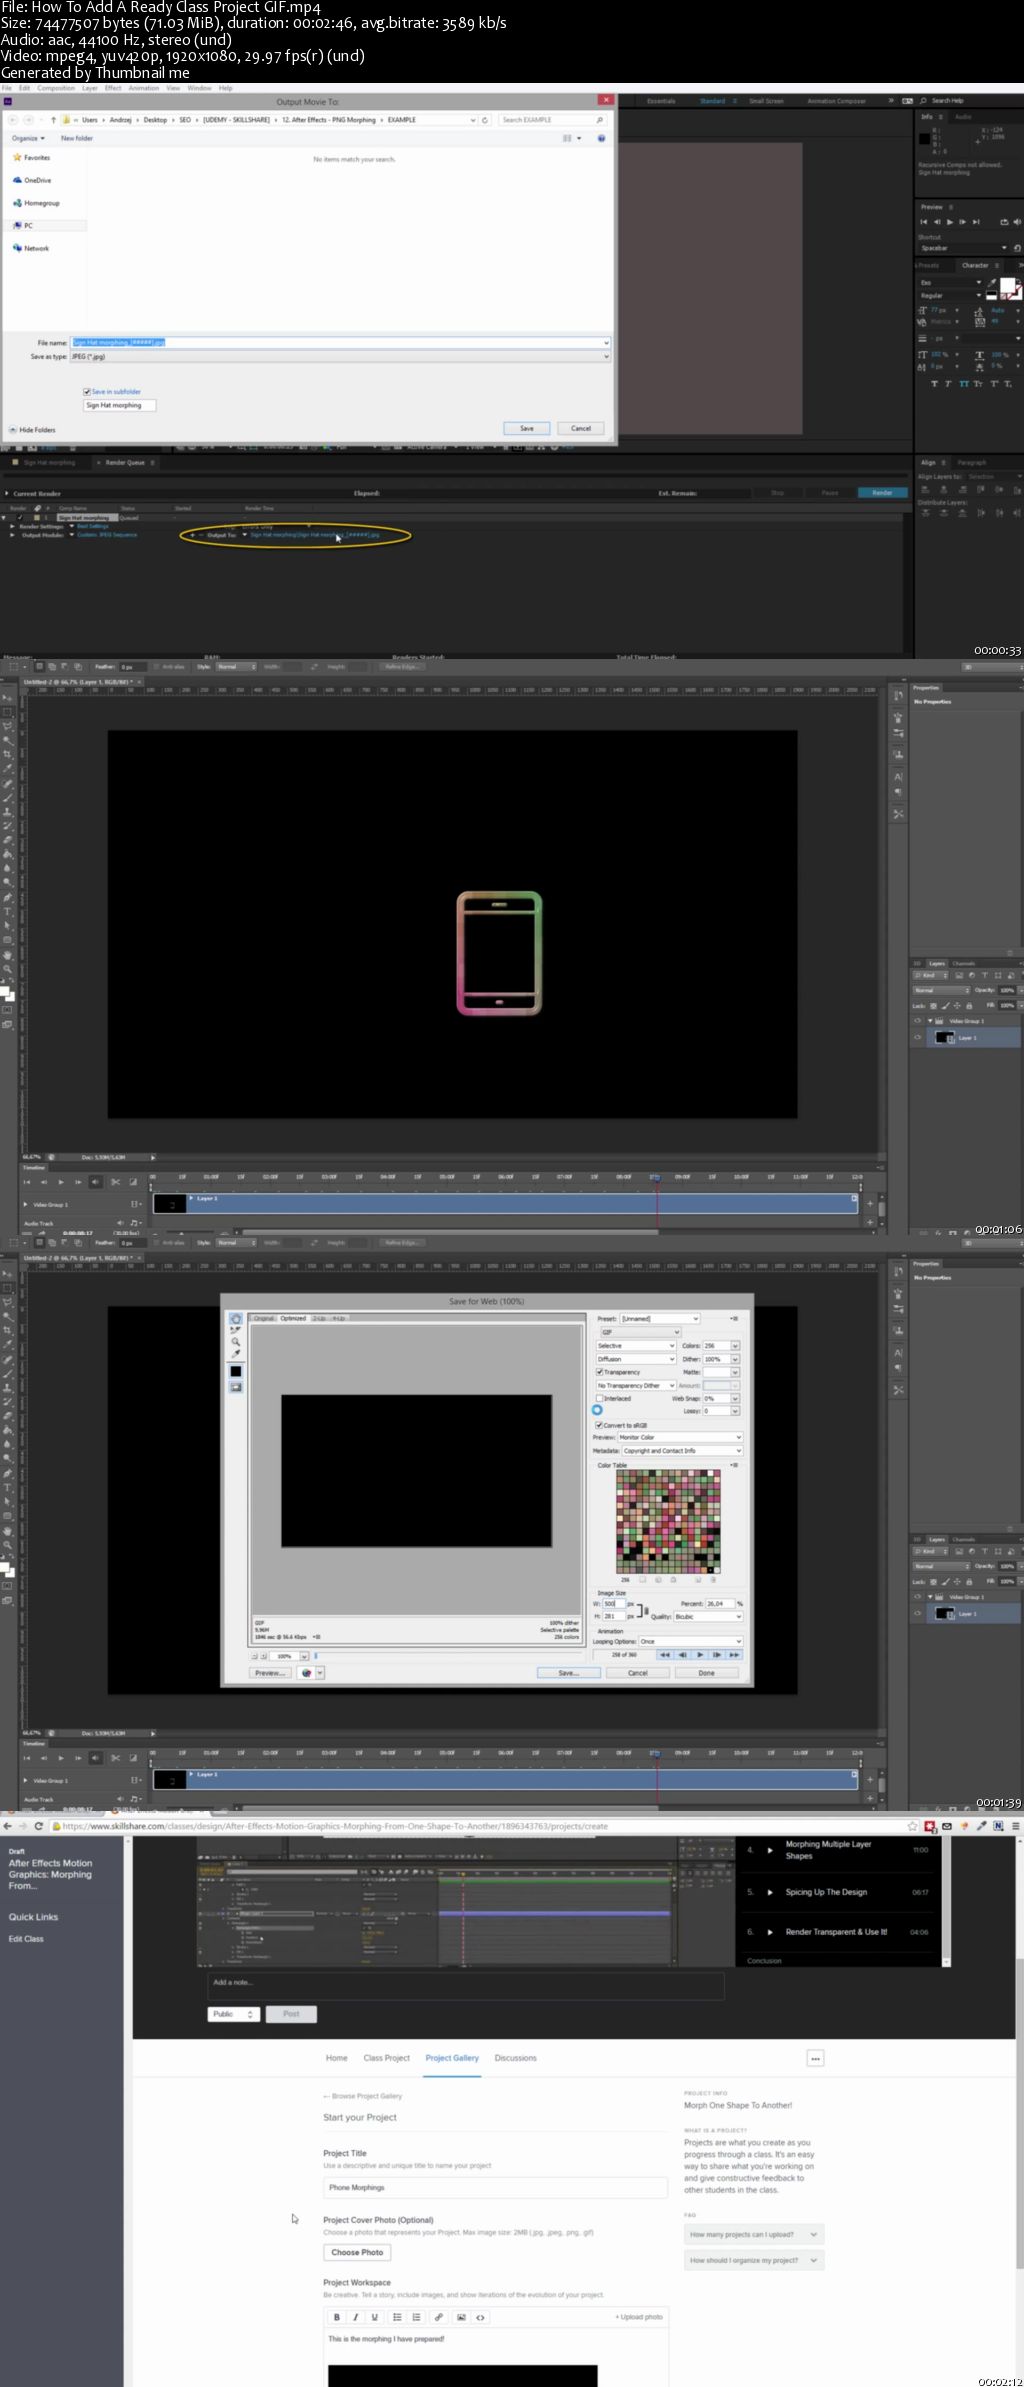The image size is (1024, 2387).
Task: Play next frame in Save for Web animation
Action: pyautogui.click(x=717, y=1655)
